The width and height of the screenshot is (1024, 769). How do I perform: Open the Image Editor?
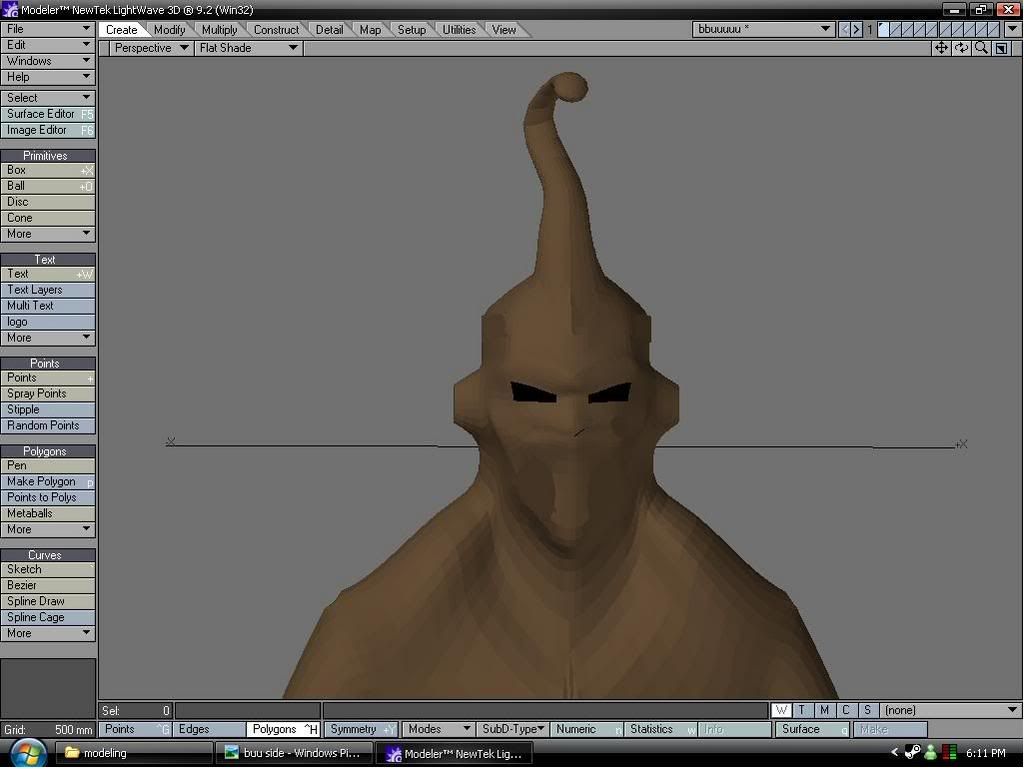tap(48, 130)
